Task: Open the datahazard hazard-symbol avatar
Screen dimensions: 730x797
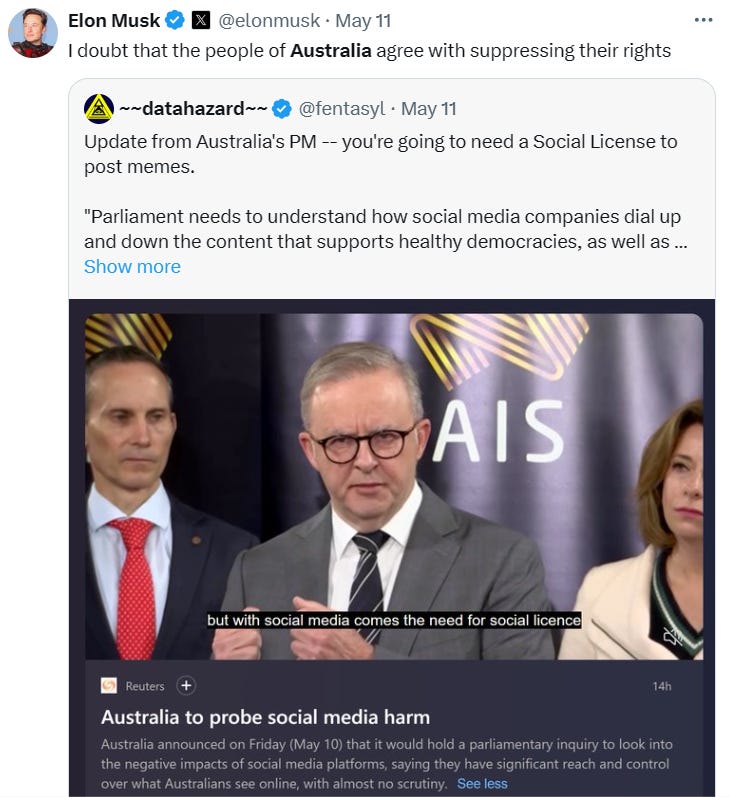Action: pos(99,109)
